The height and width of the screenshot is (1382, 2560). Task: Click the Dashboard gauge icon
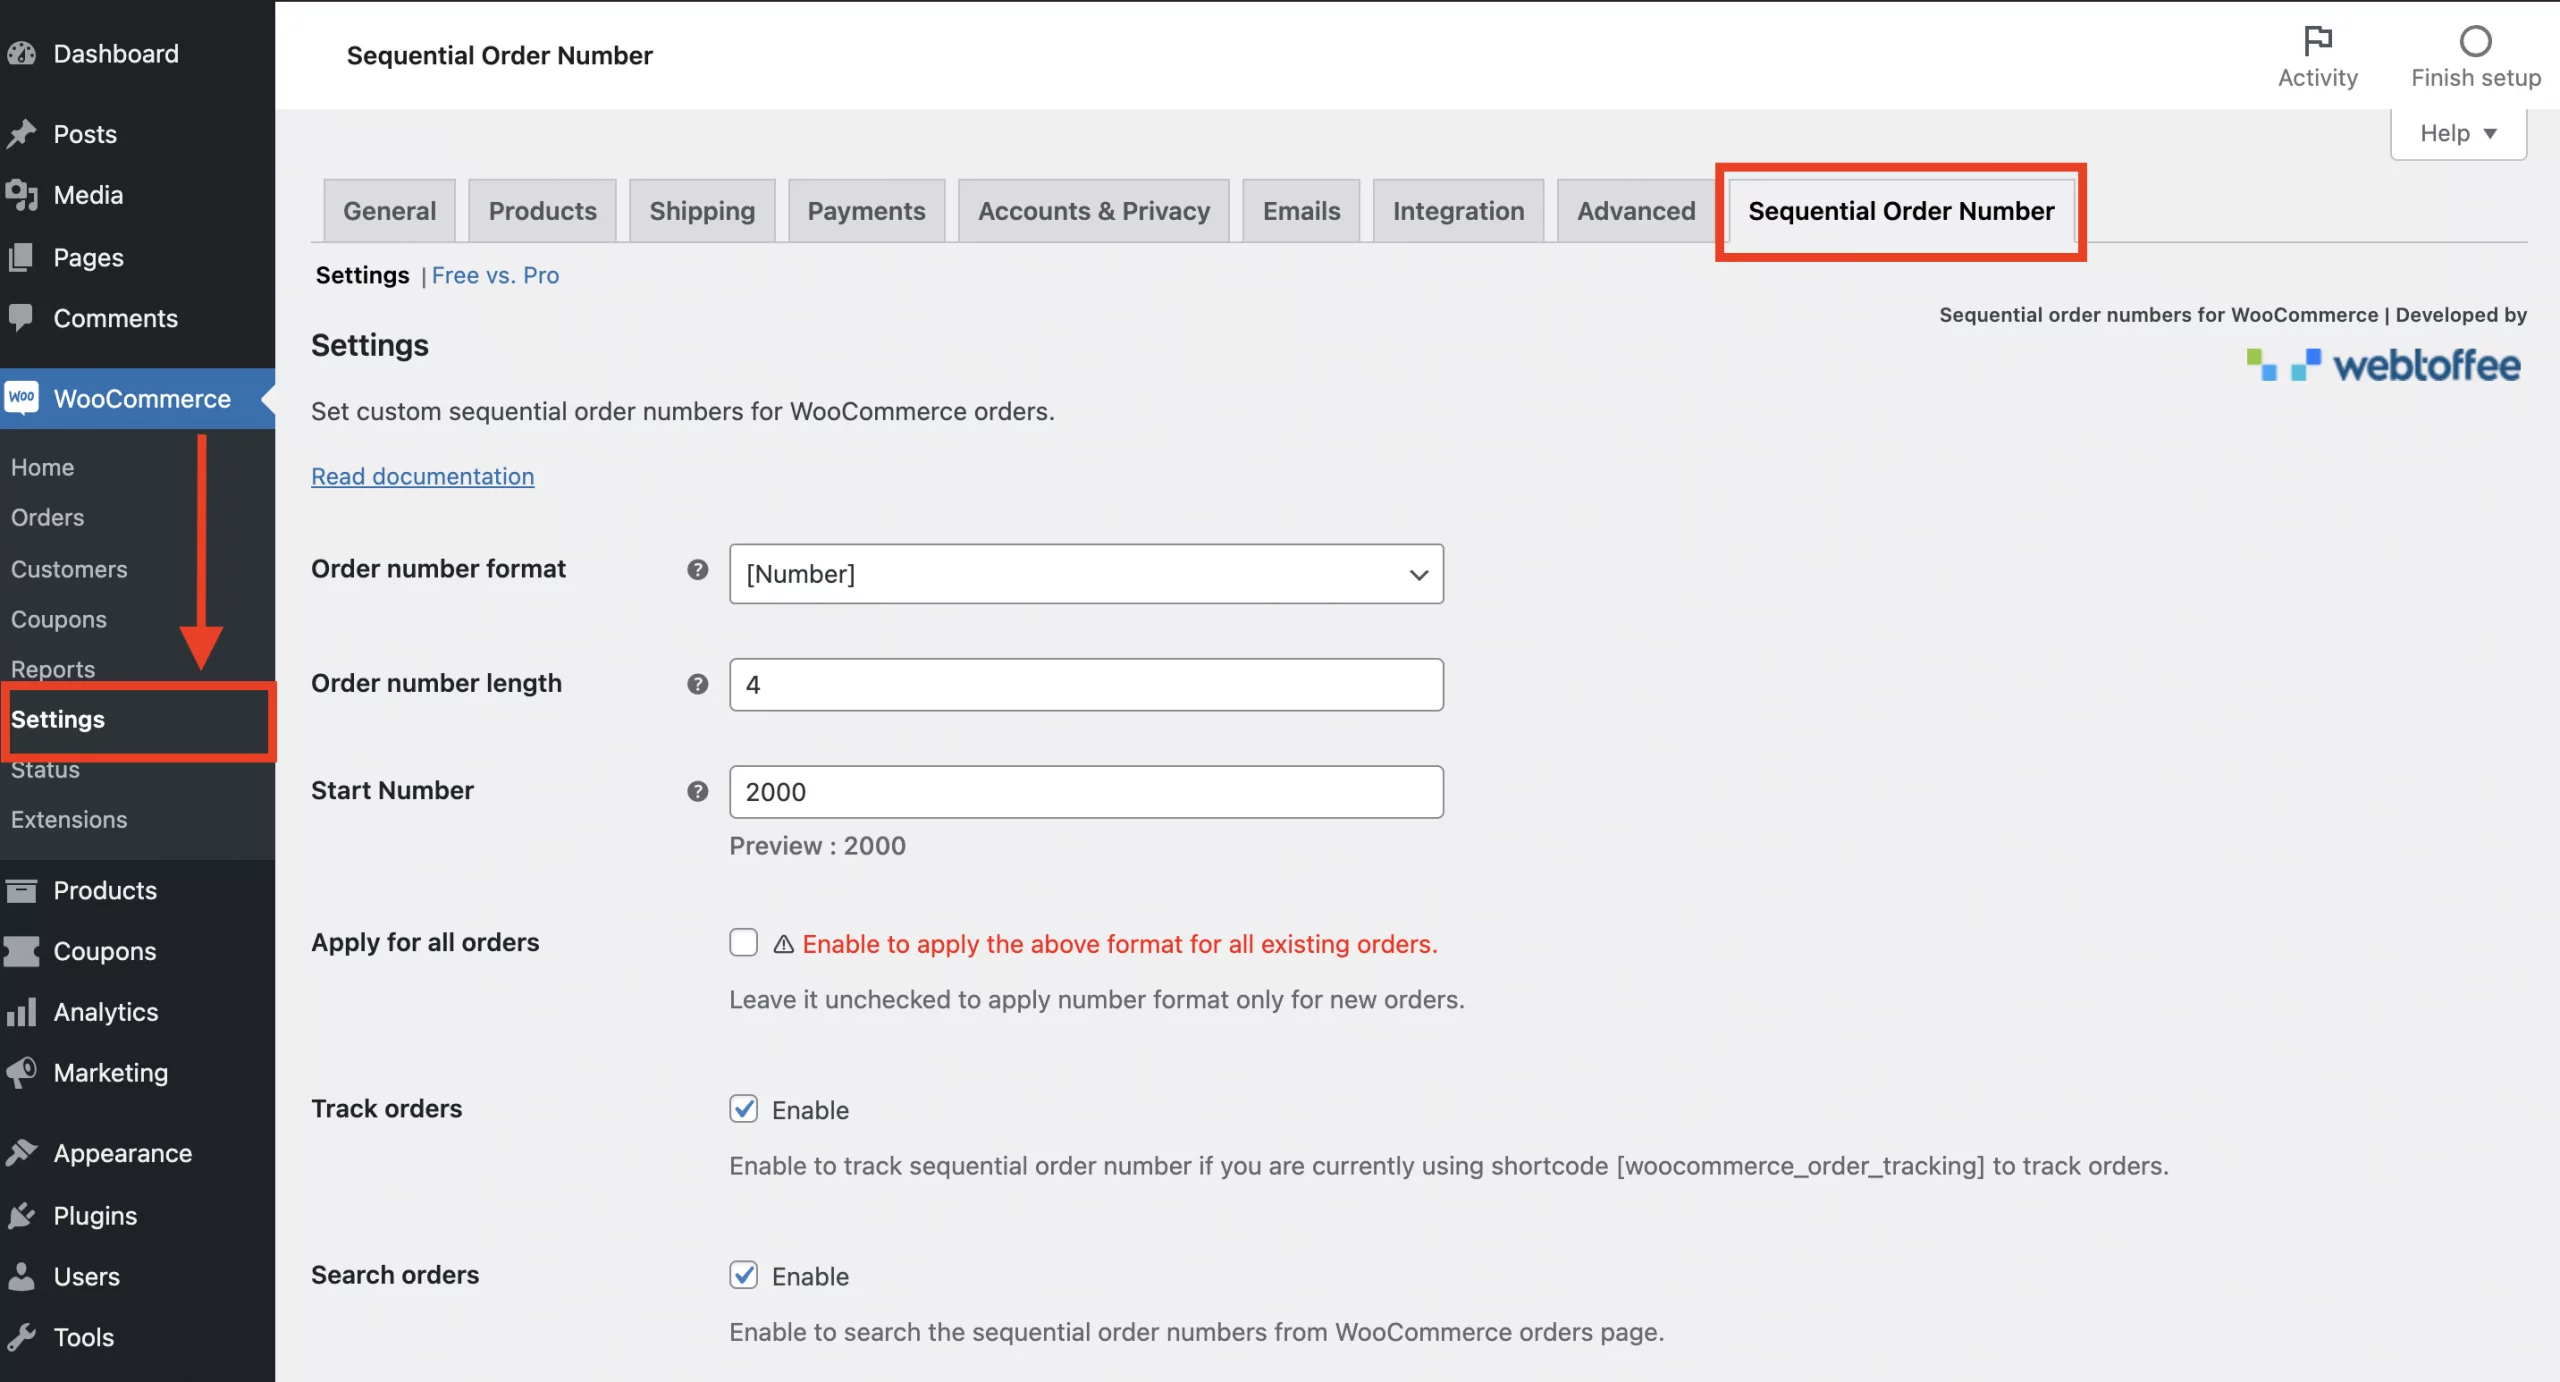(x=21, y=53)
